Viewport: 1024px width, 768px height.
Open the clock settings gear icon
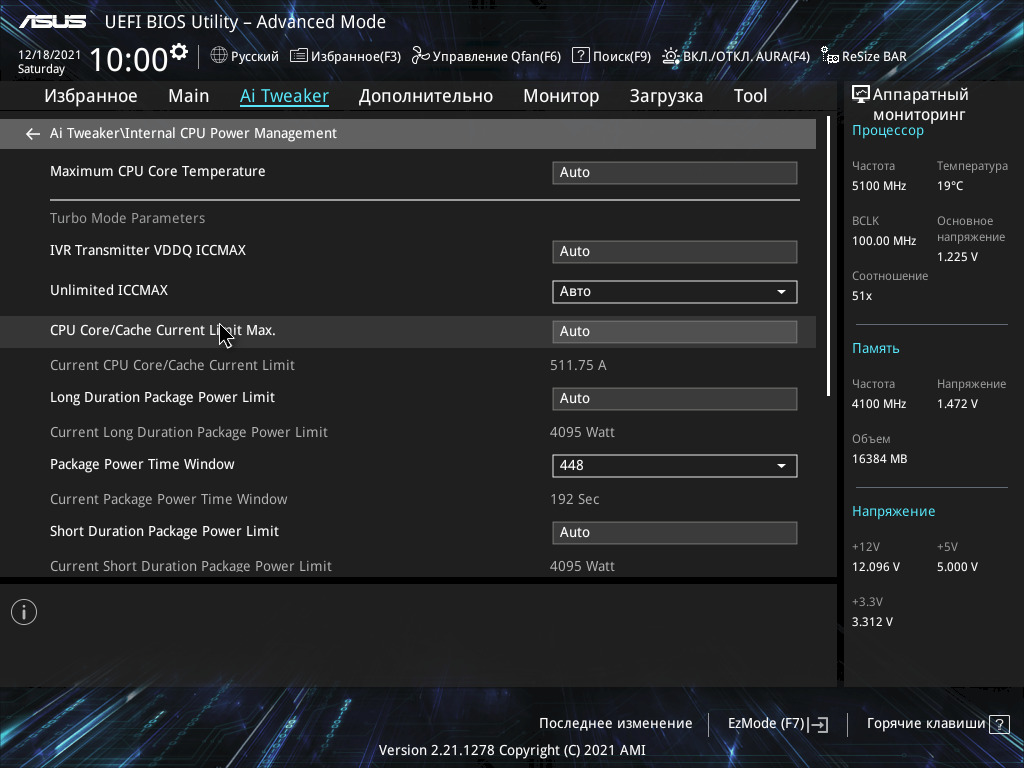click(178, 52)
